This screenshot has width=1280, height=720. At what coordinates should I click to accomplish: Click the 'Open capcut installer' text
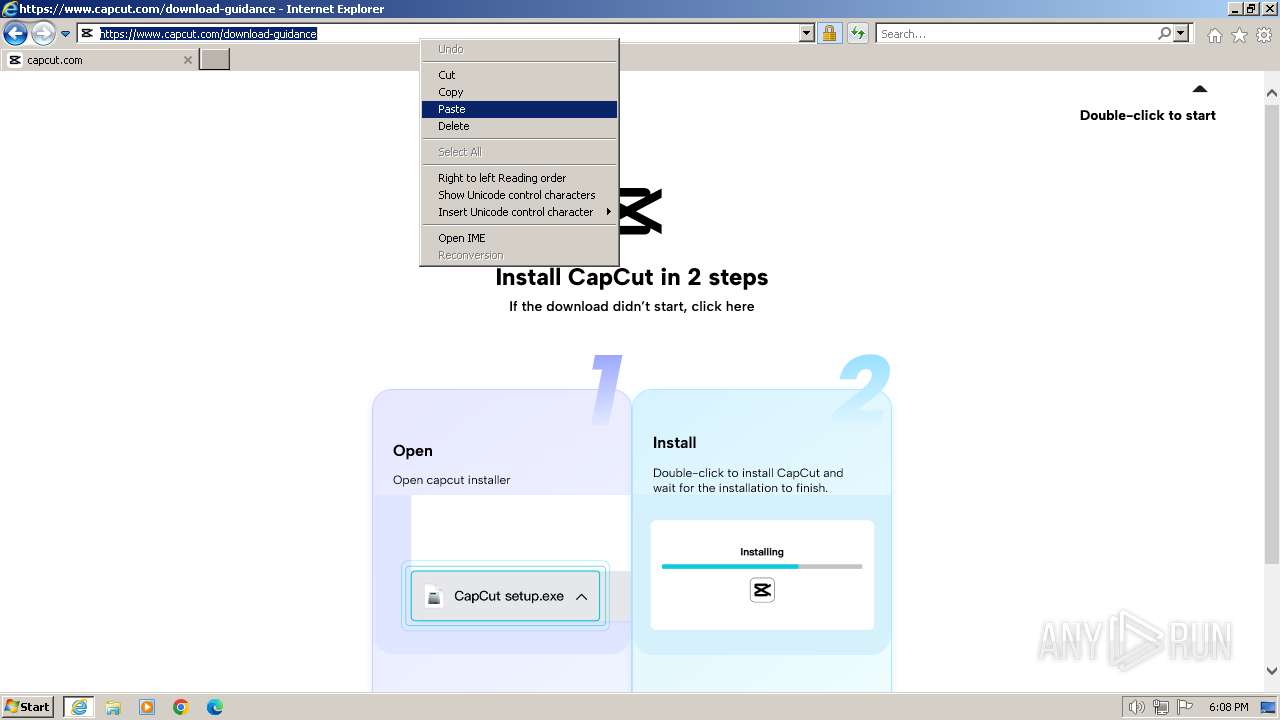point(452,480)
